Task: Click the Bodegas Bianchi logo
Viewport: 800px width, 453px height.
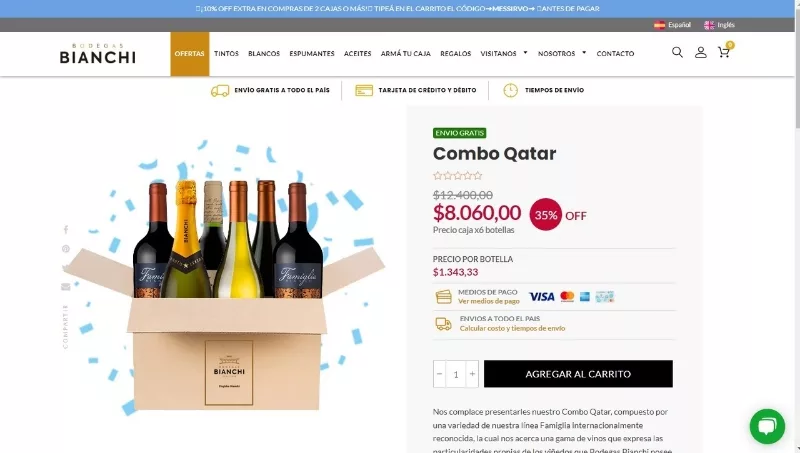Action: (x=98, y=54)
